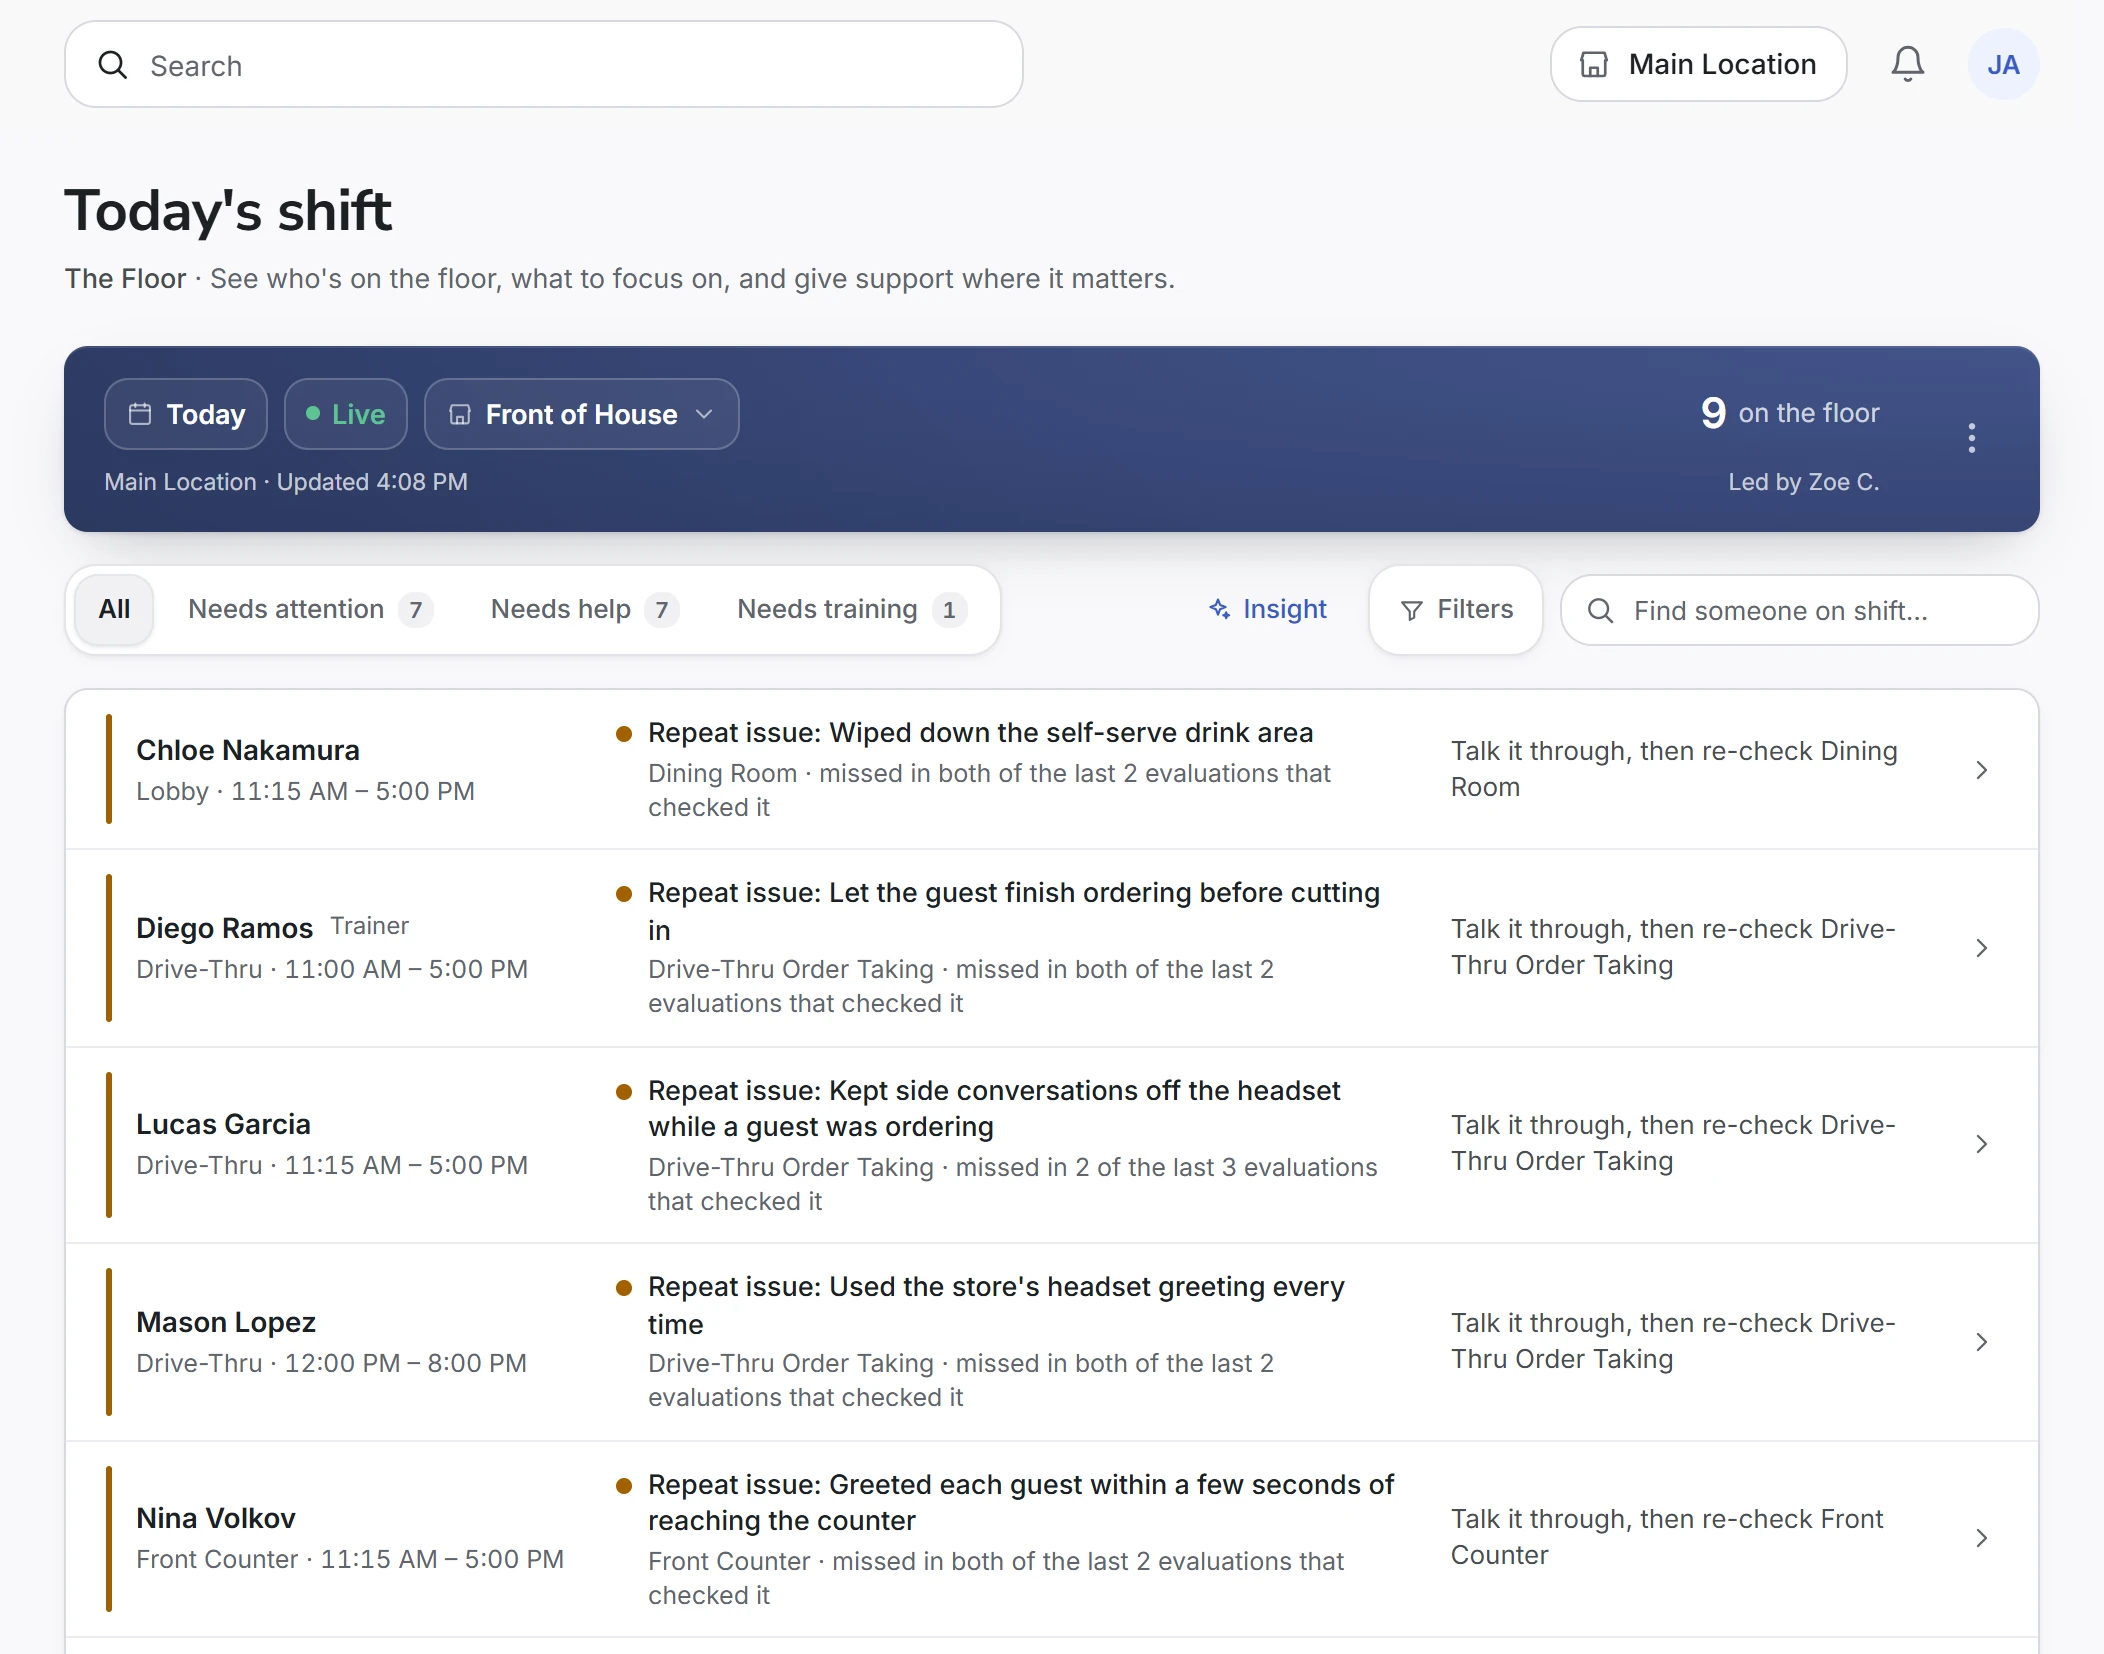Screen dimensions: 2104x1654
Task: Click the Today date button
Action: (186, 414)
